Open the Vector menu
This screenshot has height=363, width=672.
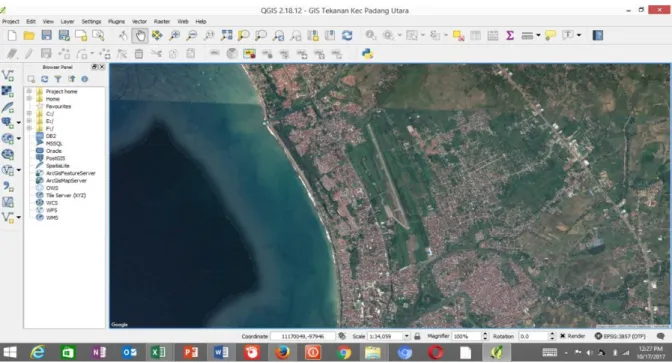pos(139,21)
